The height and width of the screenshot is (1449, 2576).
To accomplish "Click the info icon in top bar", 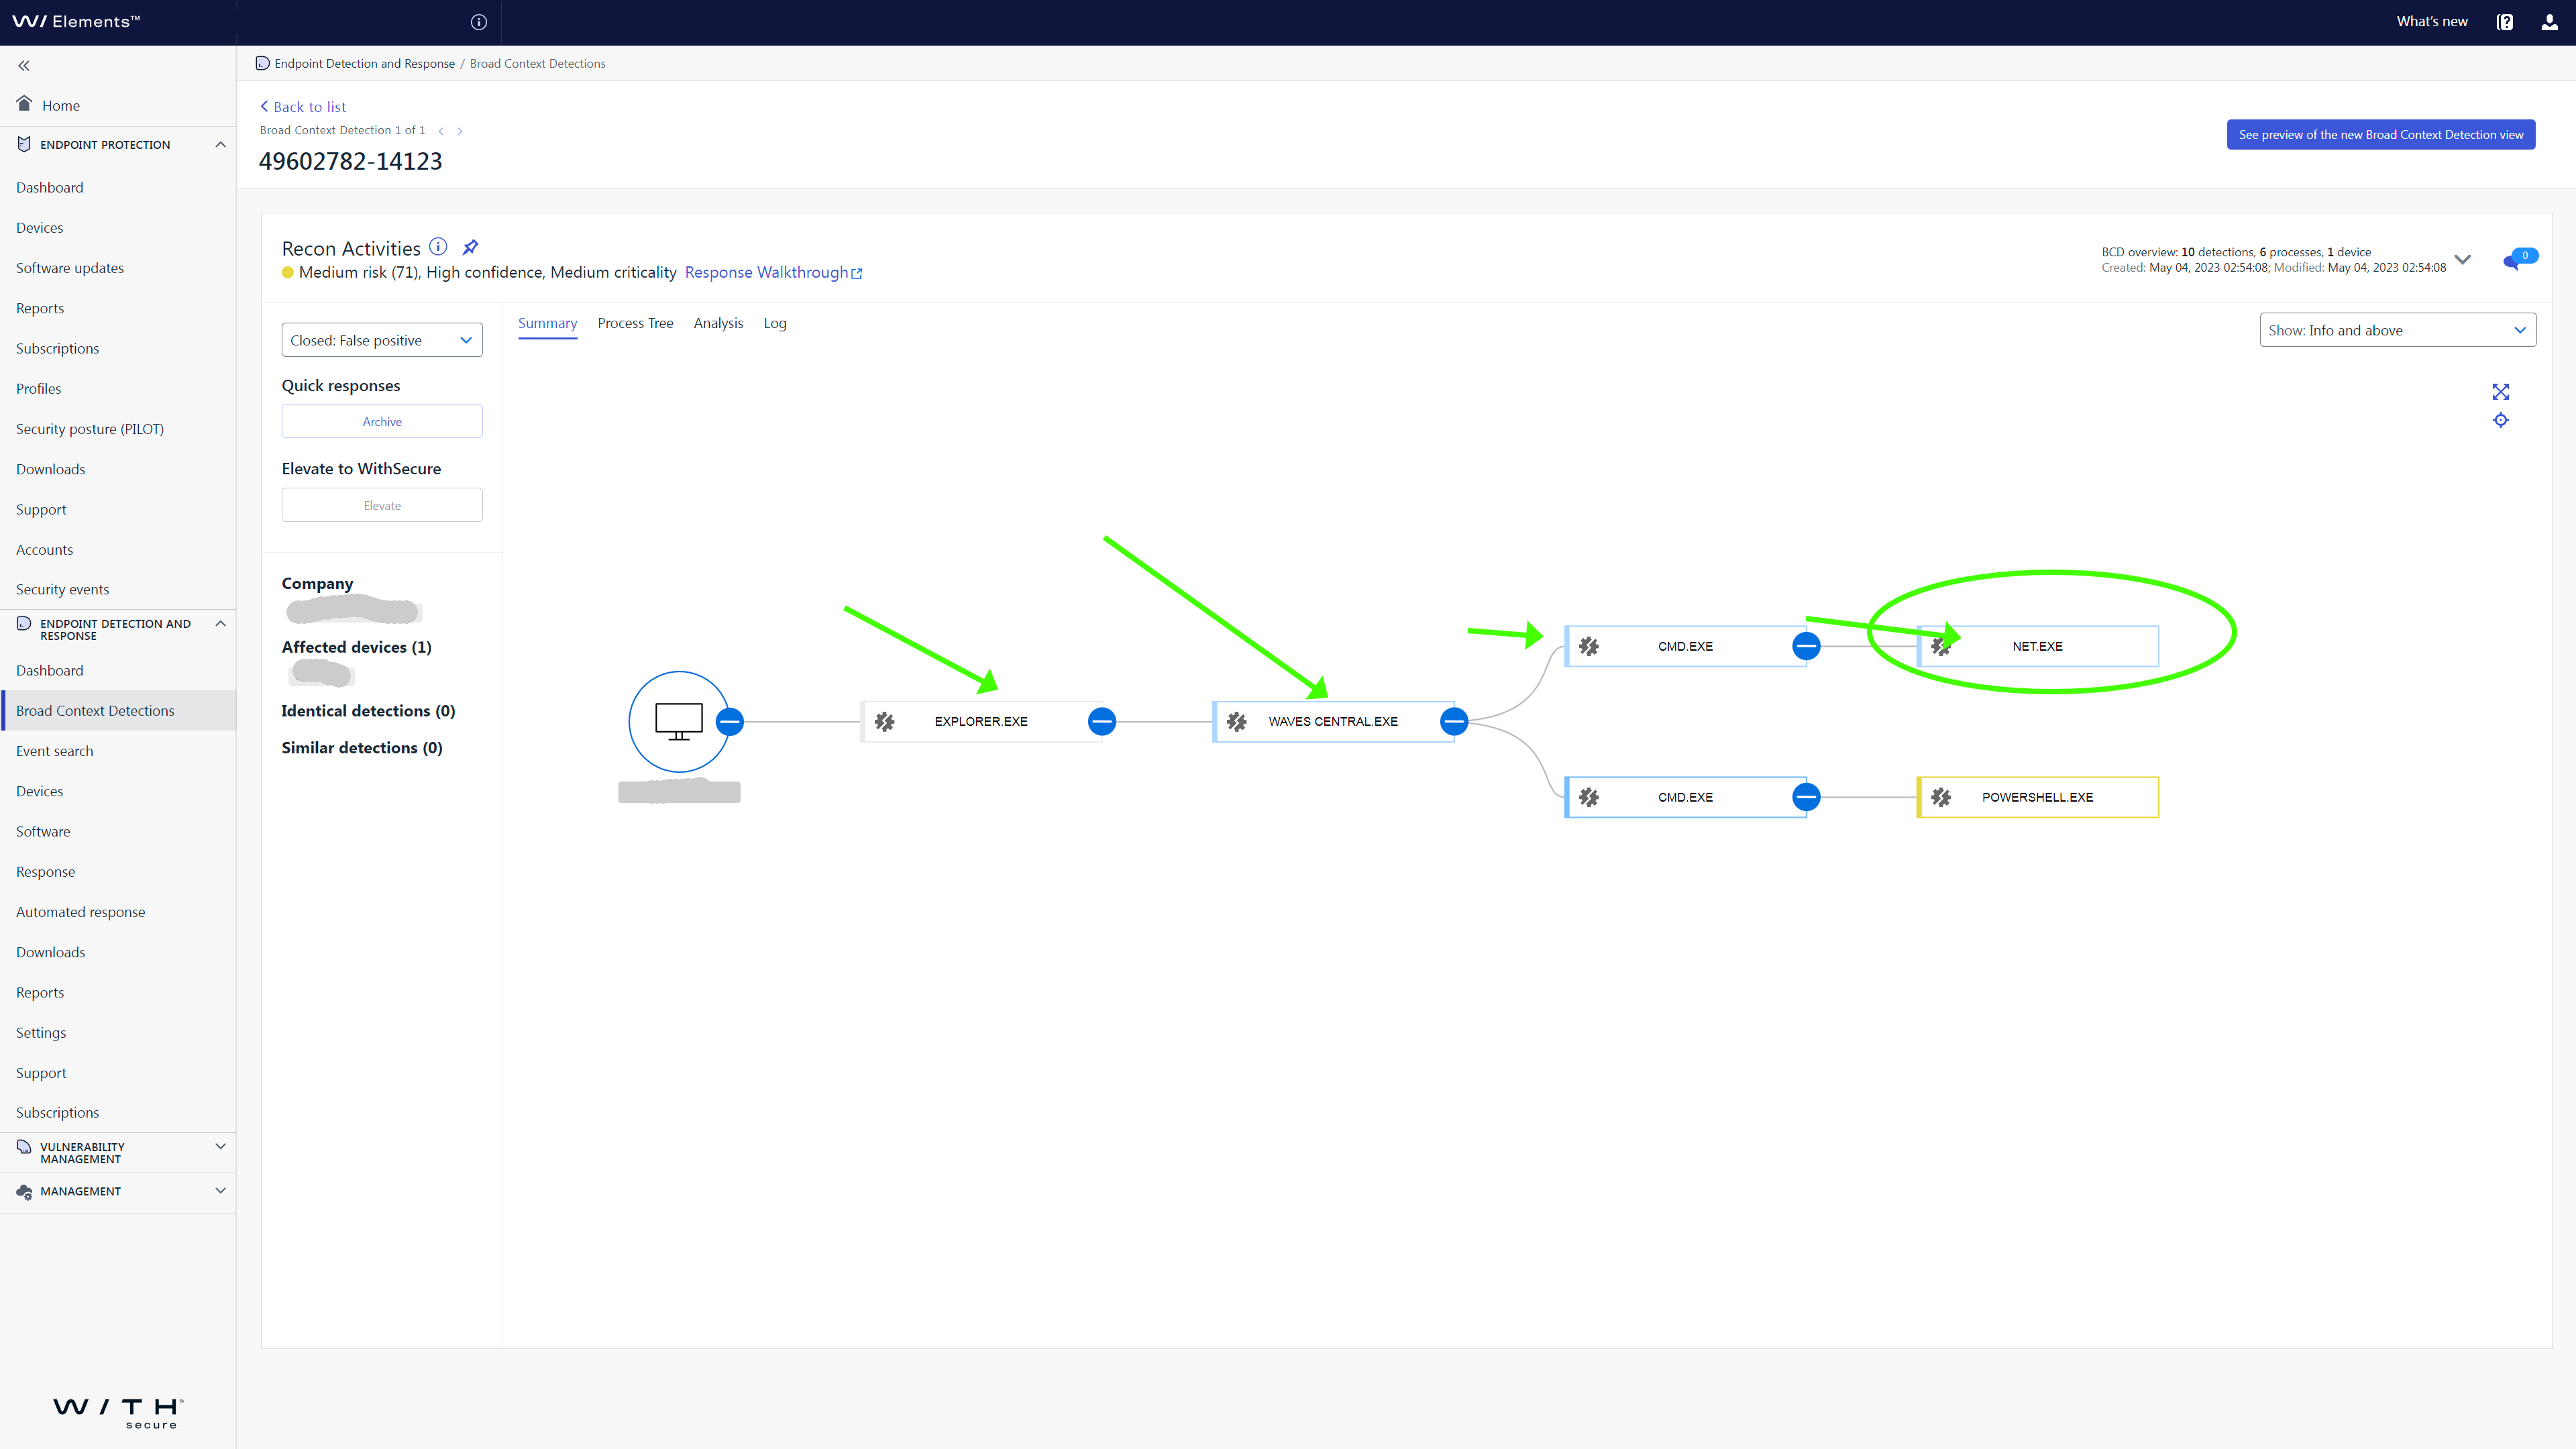I will pyautogui.click(x=479, y=22).
